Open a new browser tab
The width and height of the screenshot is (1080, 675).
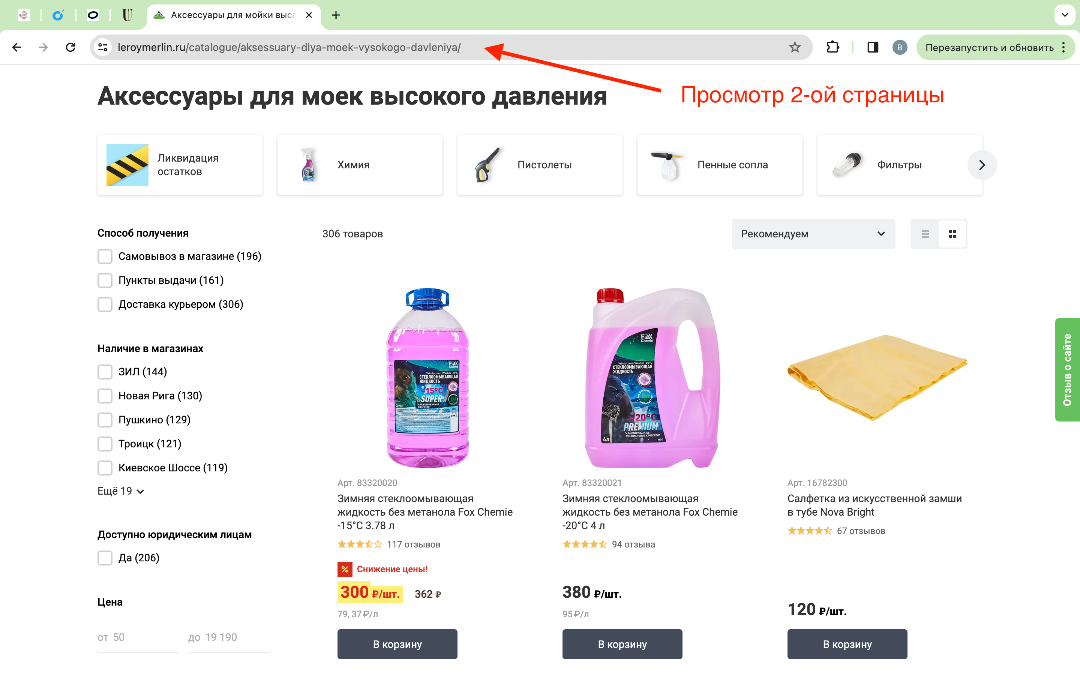coord(336,15)
